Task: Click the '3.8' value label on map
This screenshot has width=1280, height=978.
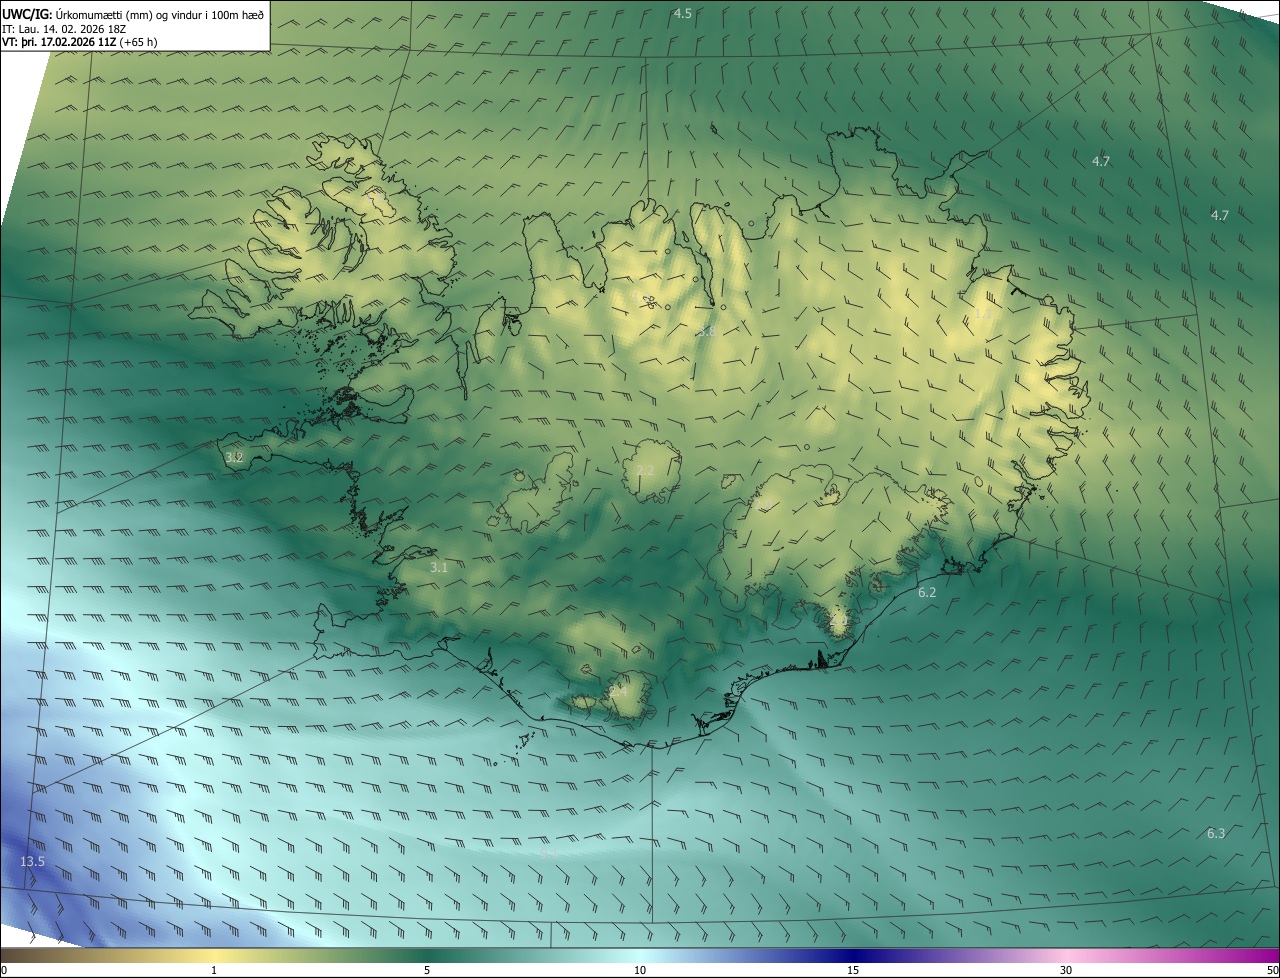Action: click(706, 331)
